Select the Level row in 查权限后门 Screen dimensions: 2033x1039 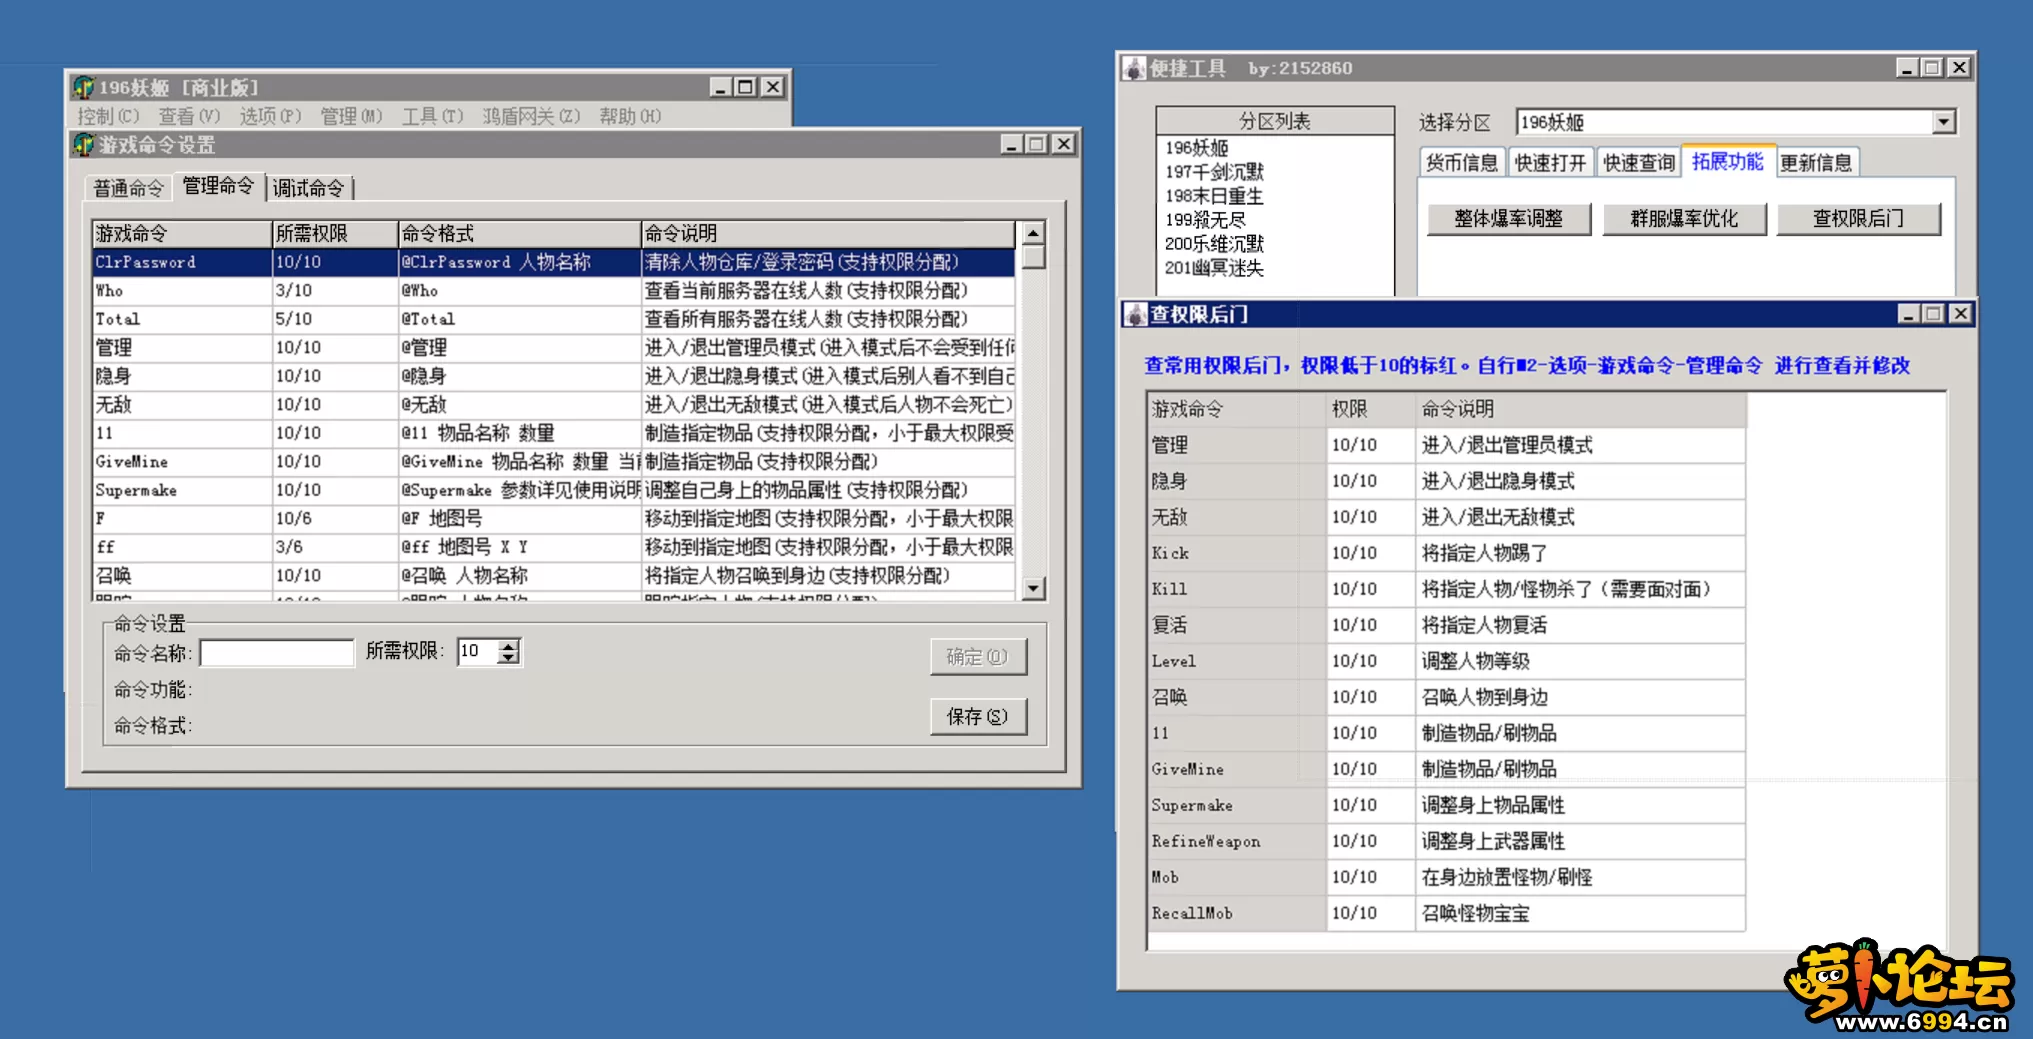(x=1447, y=661)
